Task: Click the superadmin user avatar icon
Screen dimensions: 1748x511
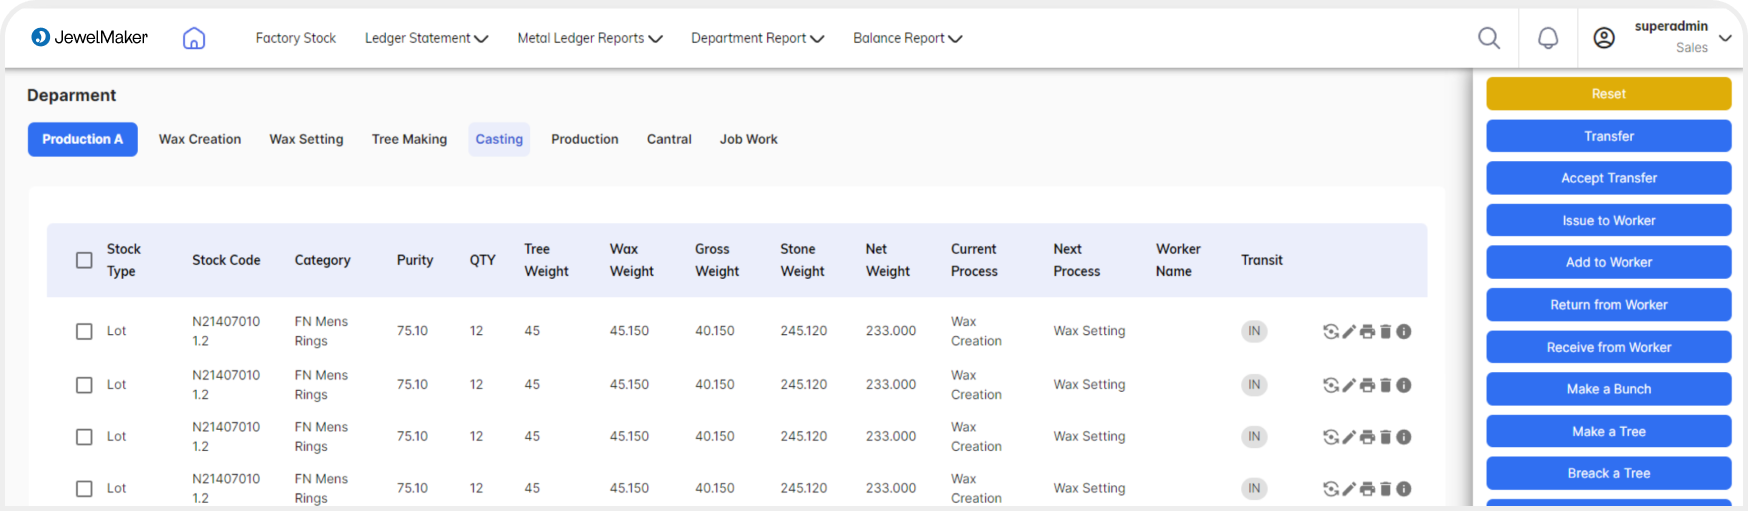Action: (1604, 38)
